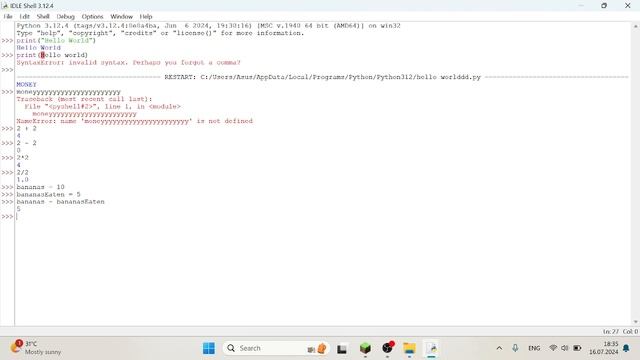Open the Edit menu
Screen dimensions: 640x360
pyautogui.click(x=24, y=17)
